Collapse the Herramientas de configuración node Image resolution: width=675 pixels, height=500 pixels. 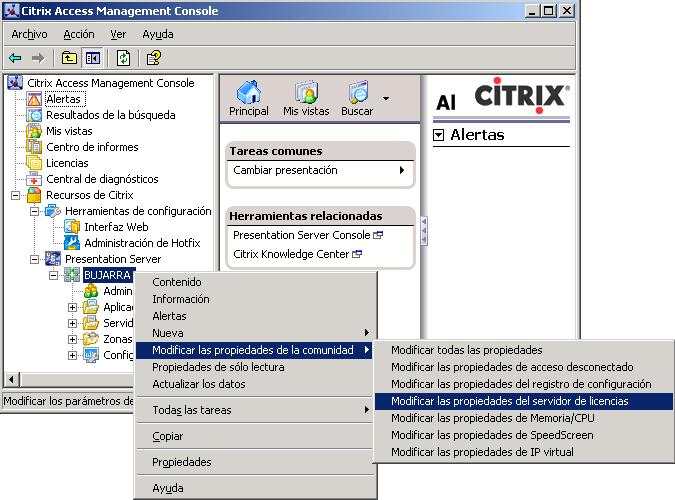[34, 211]
